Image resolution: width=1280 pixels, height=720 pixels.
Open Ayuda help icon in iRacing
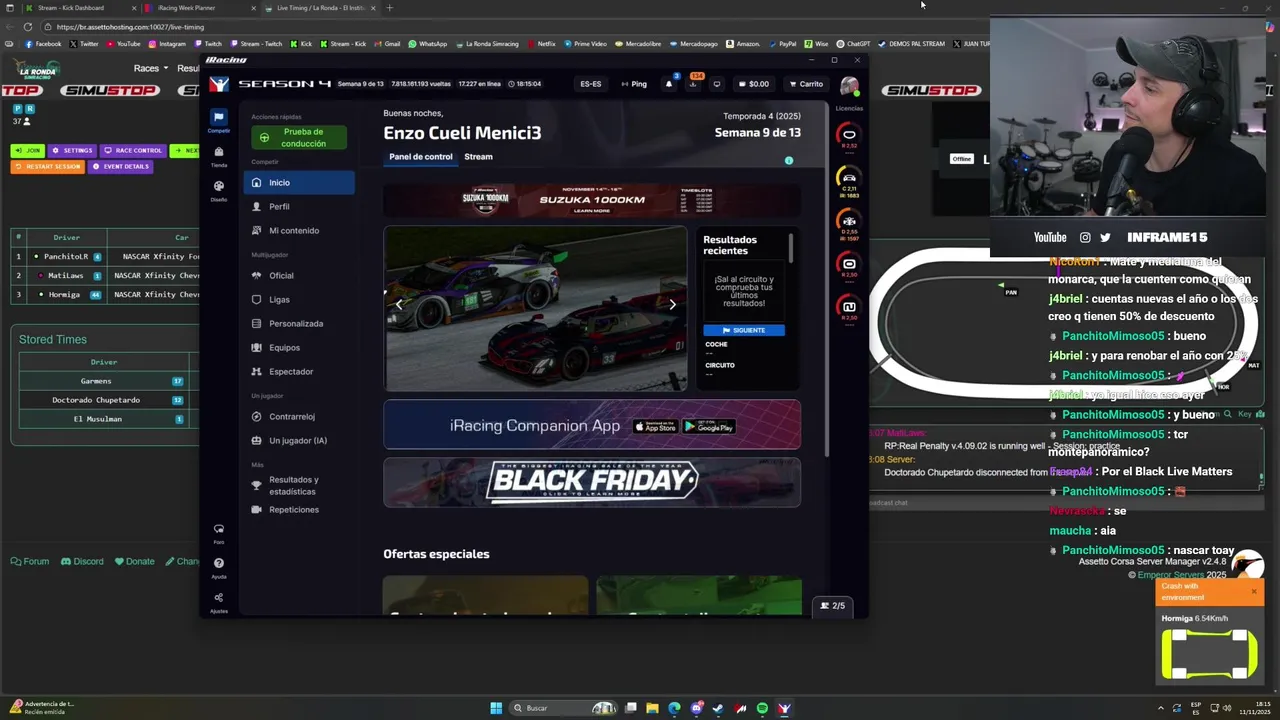coord(218,567)
